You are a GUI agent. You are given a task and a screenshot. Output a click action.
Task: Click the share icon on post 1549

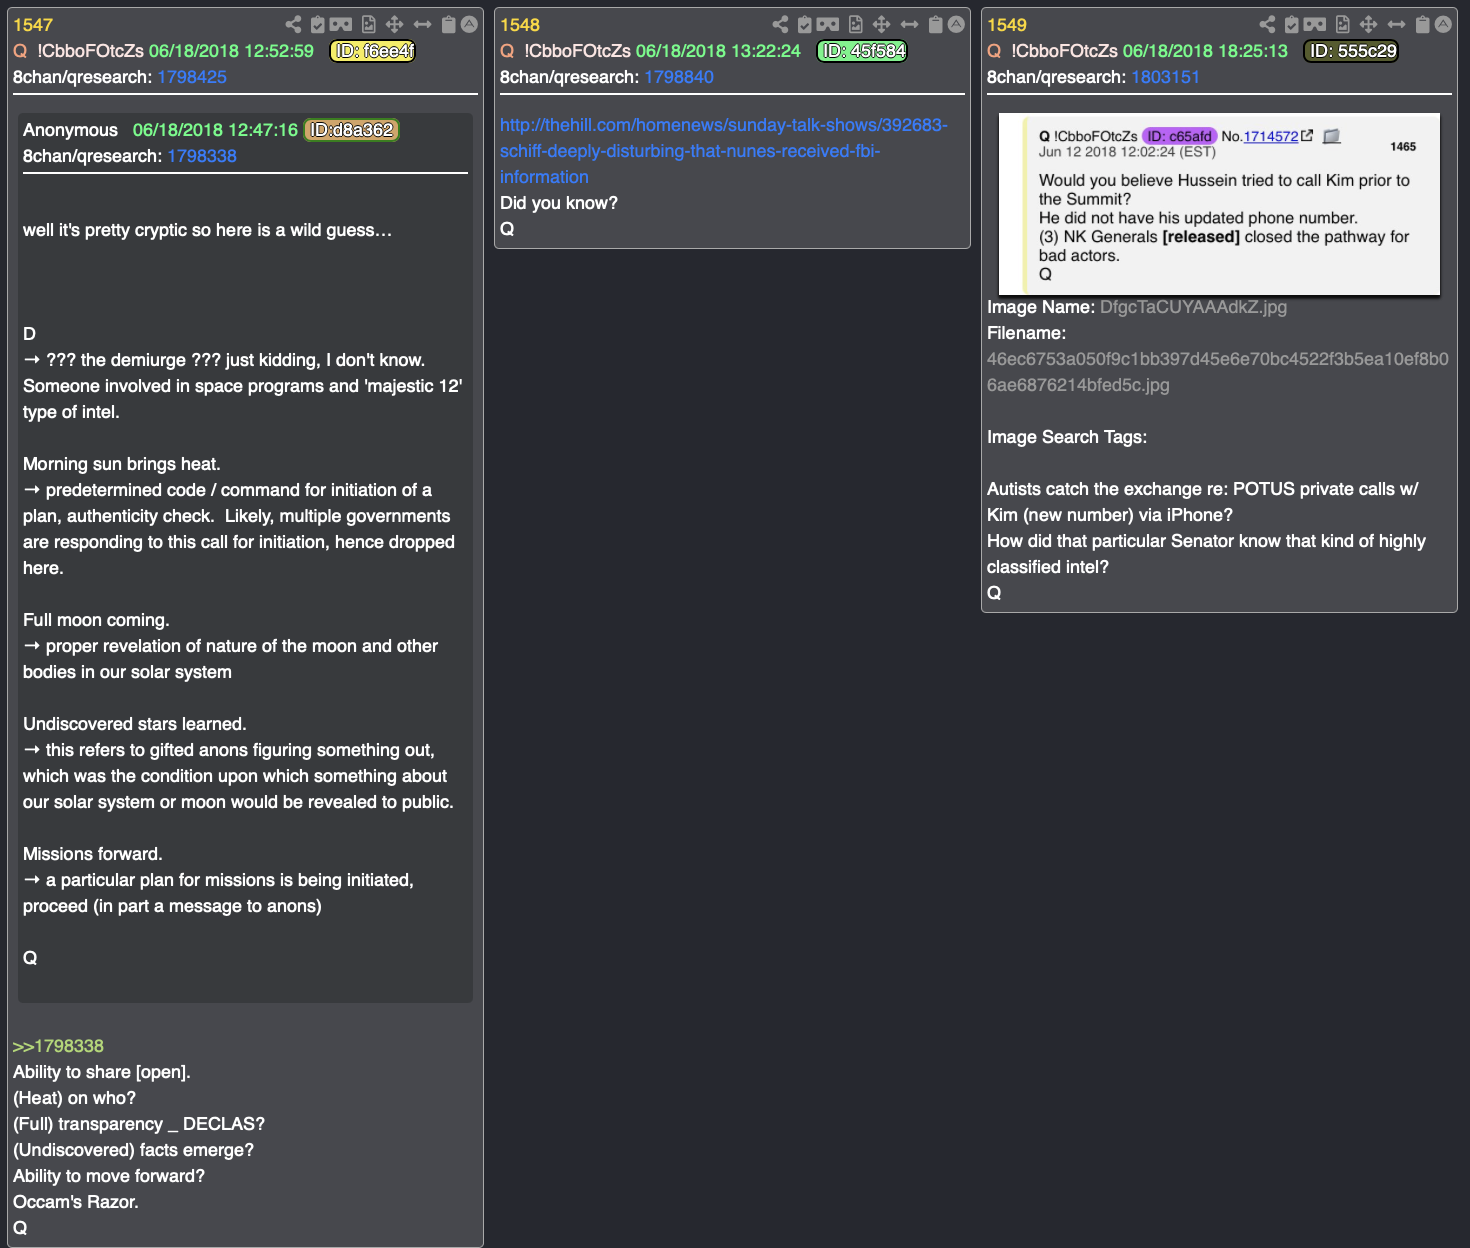(1267, 24)
